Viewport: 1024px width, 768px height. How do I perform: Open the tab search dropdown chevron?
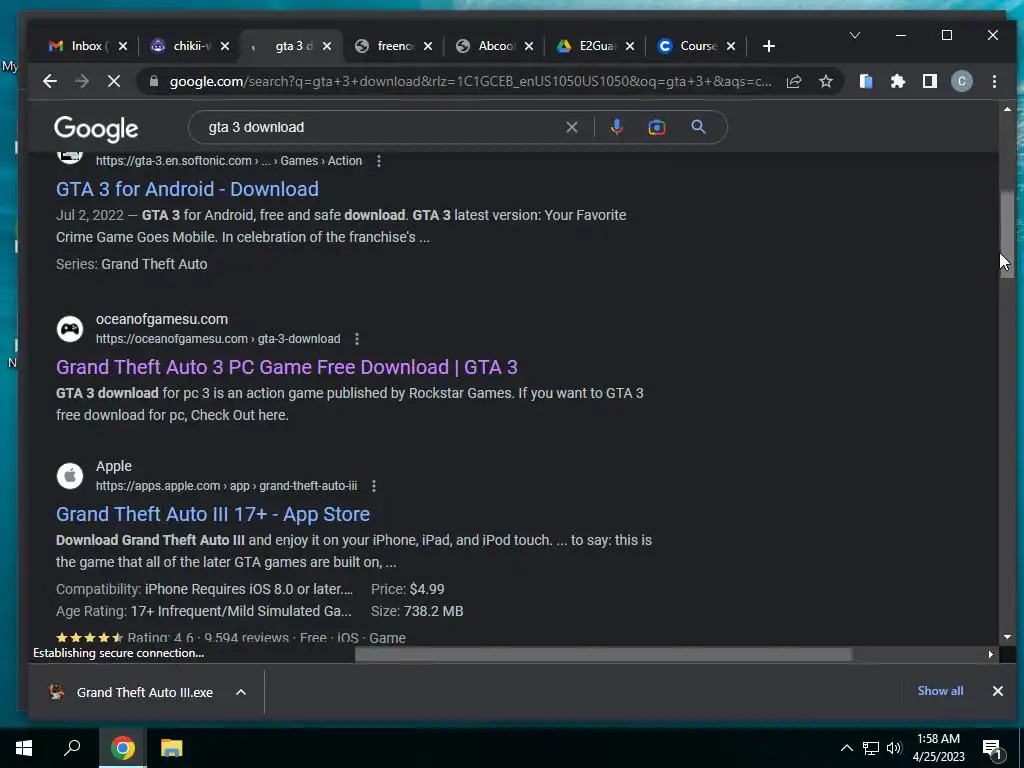click(854, 35)
